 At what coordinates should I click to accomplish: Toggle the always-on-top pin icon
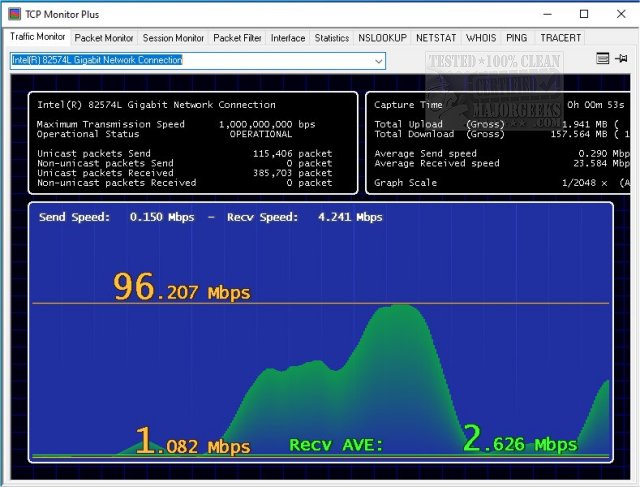coord(622,60)
